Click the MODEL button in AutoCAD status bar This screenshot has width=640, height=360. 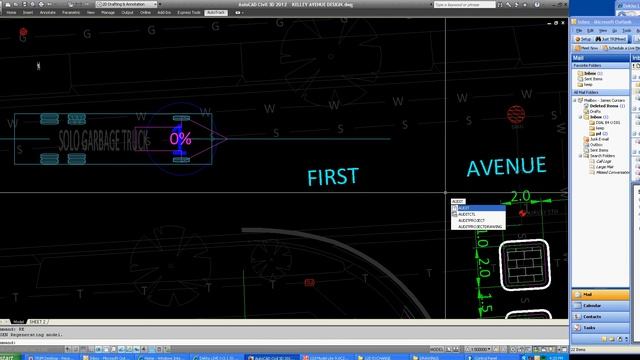(x=437, y=349)
